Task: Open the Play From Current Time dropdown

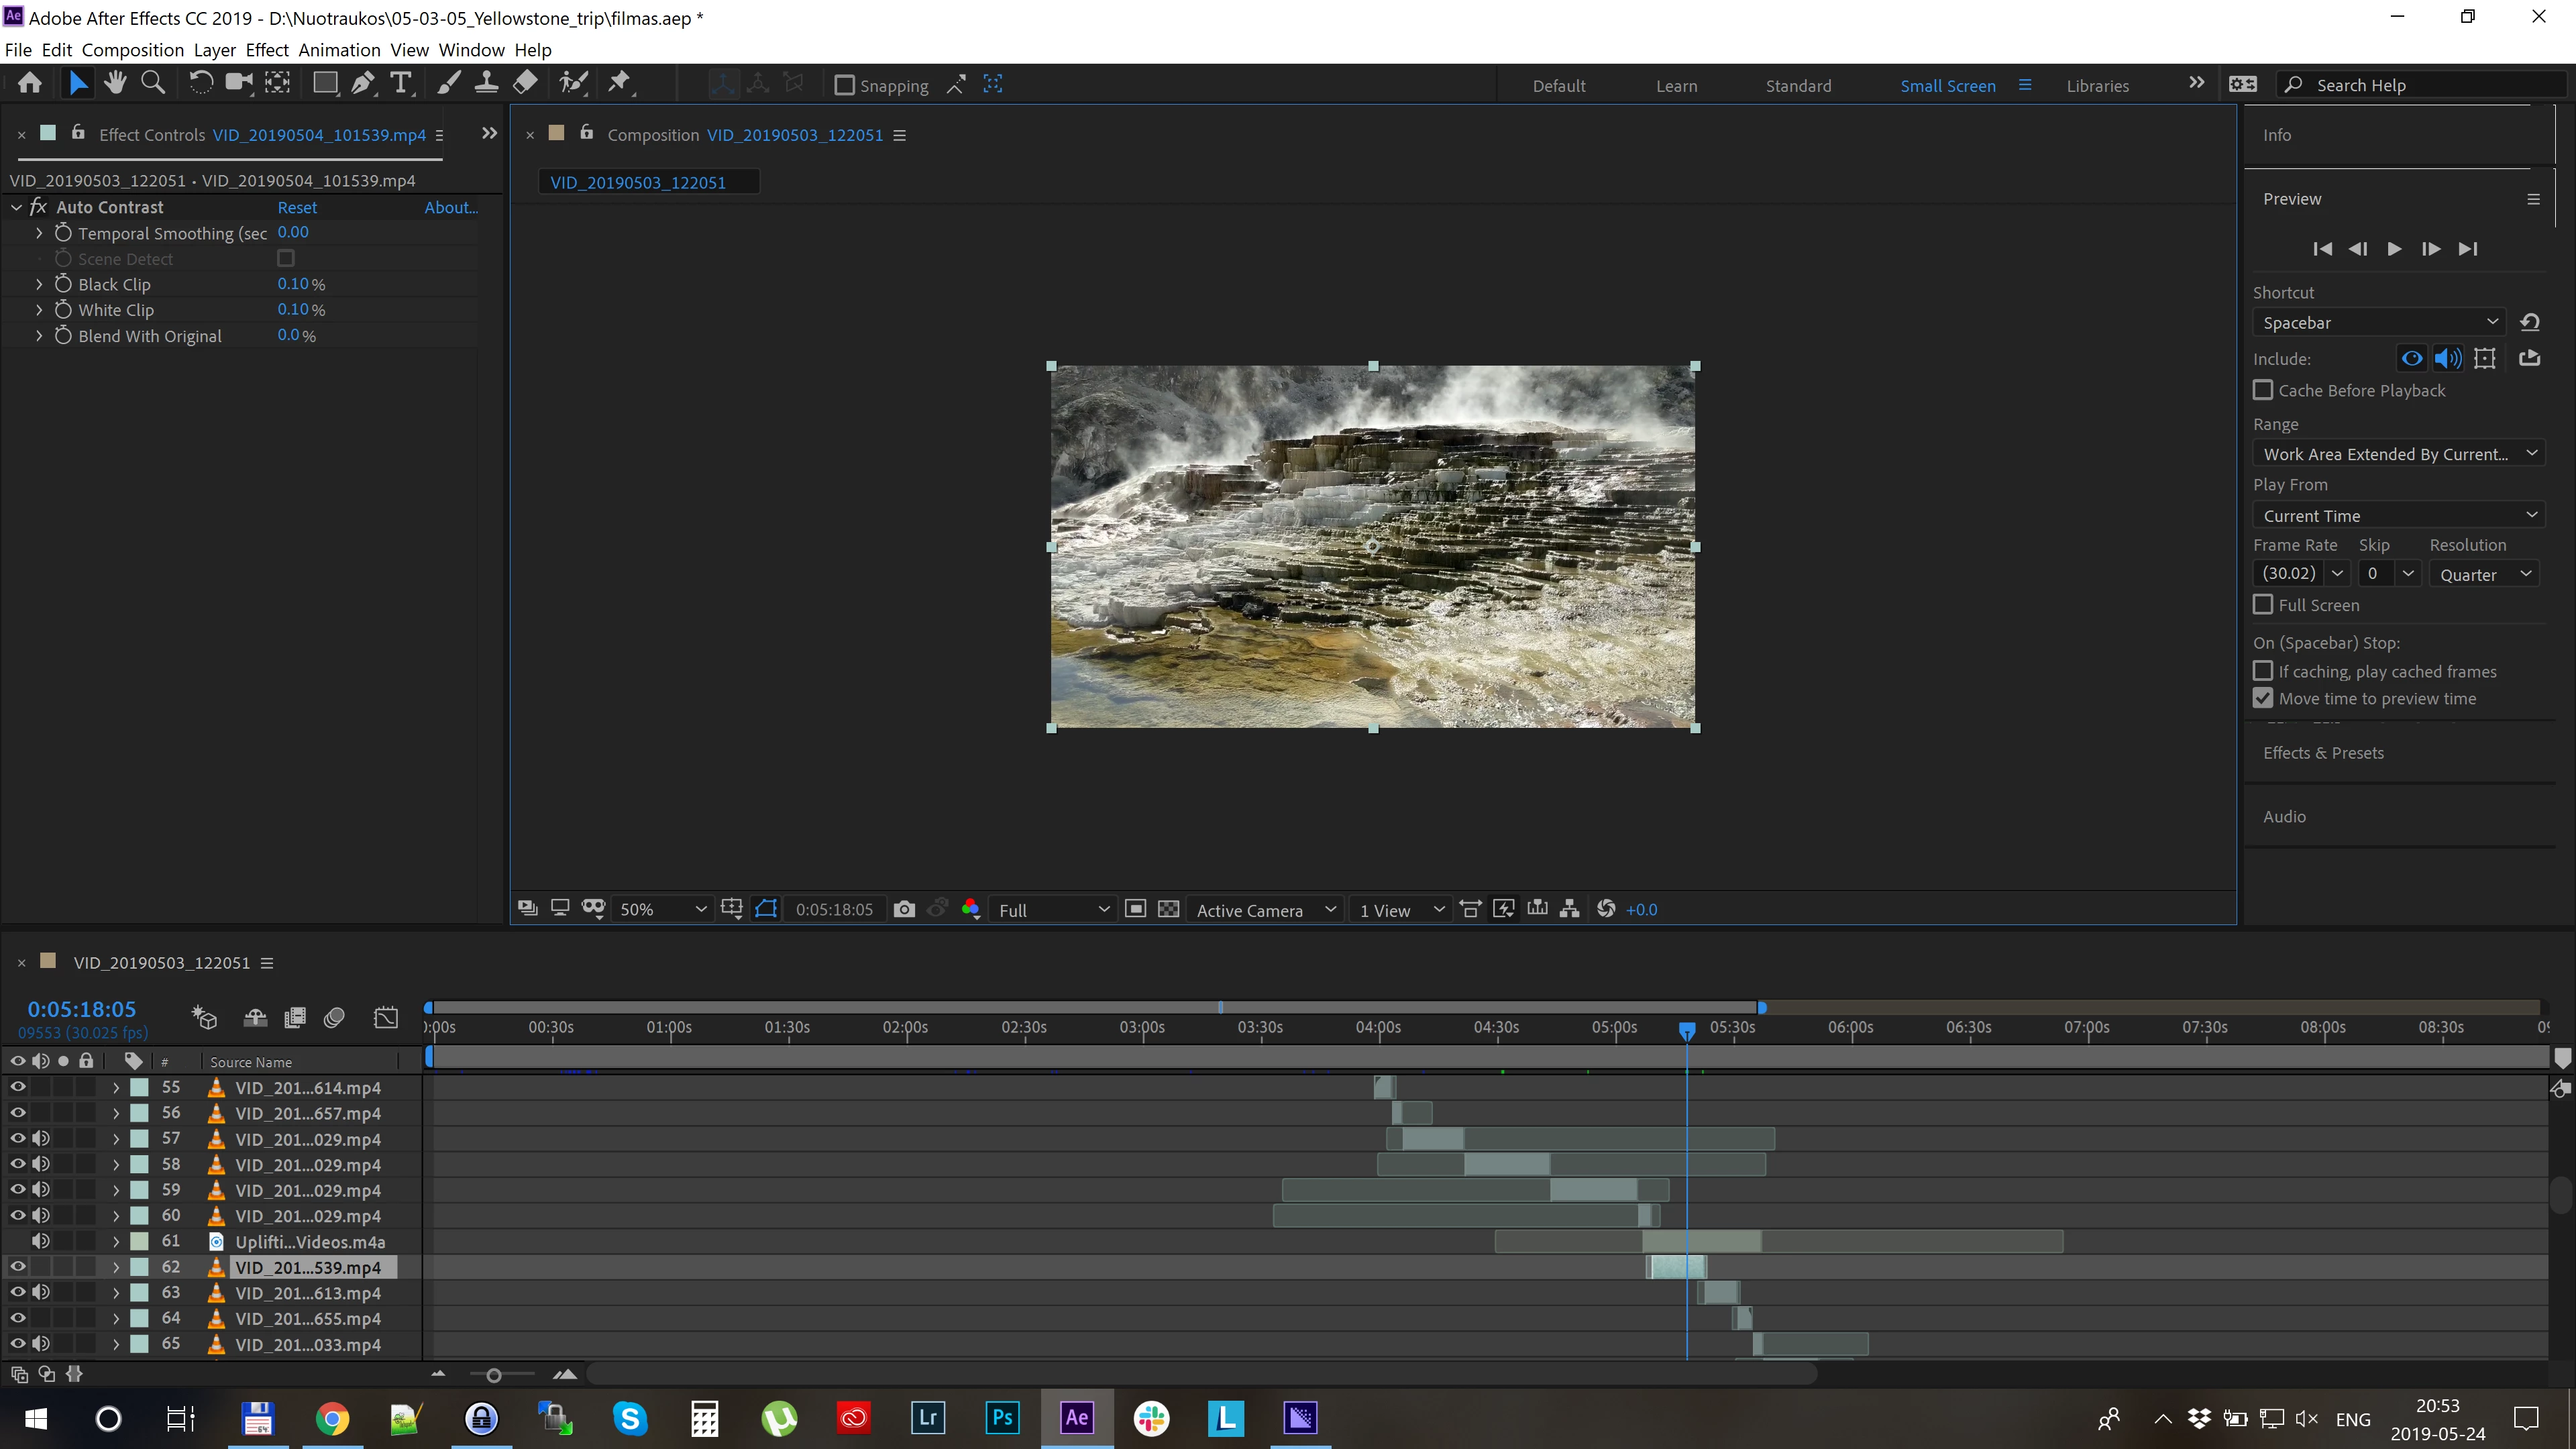Action: pos(2399,516)
